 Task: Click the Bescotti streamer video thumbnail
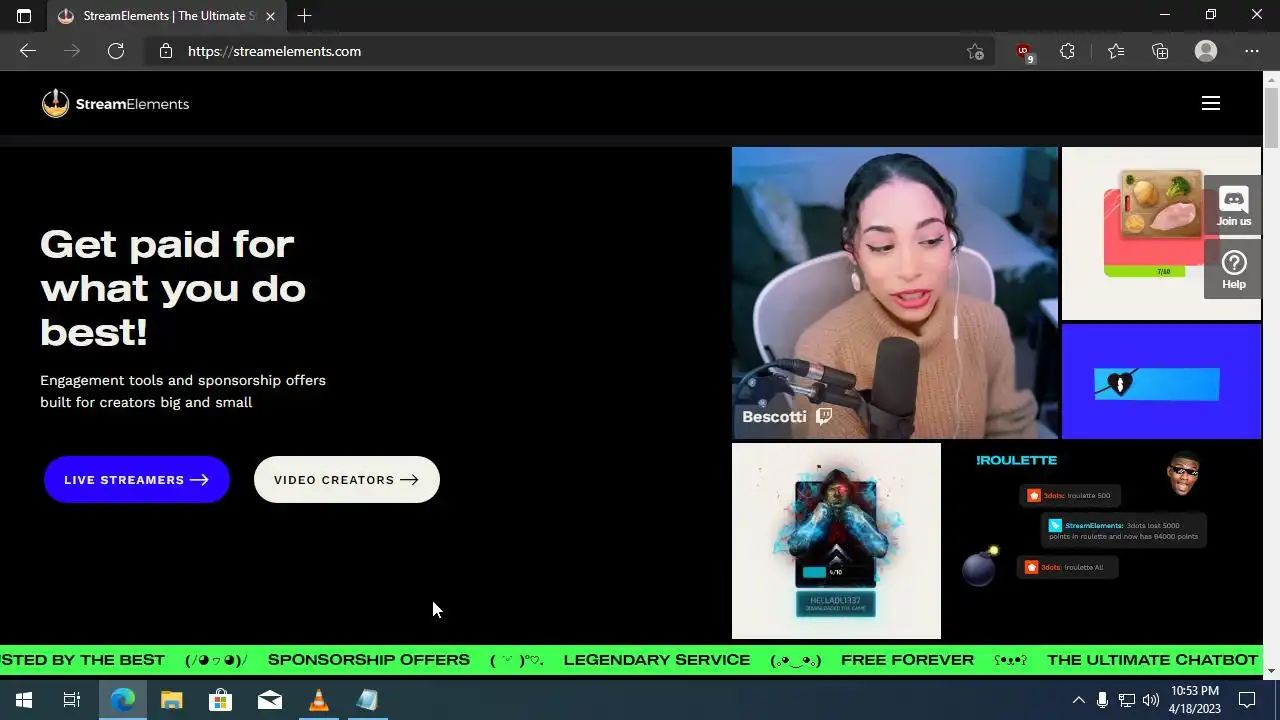[894, 293]
